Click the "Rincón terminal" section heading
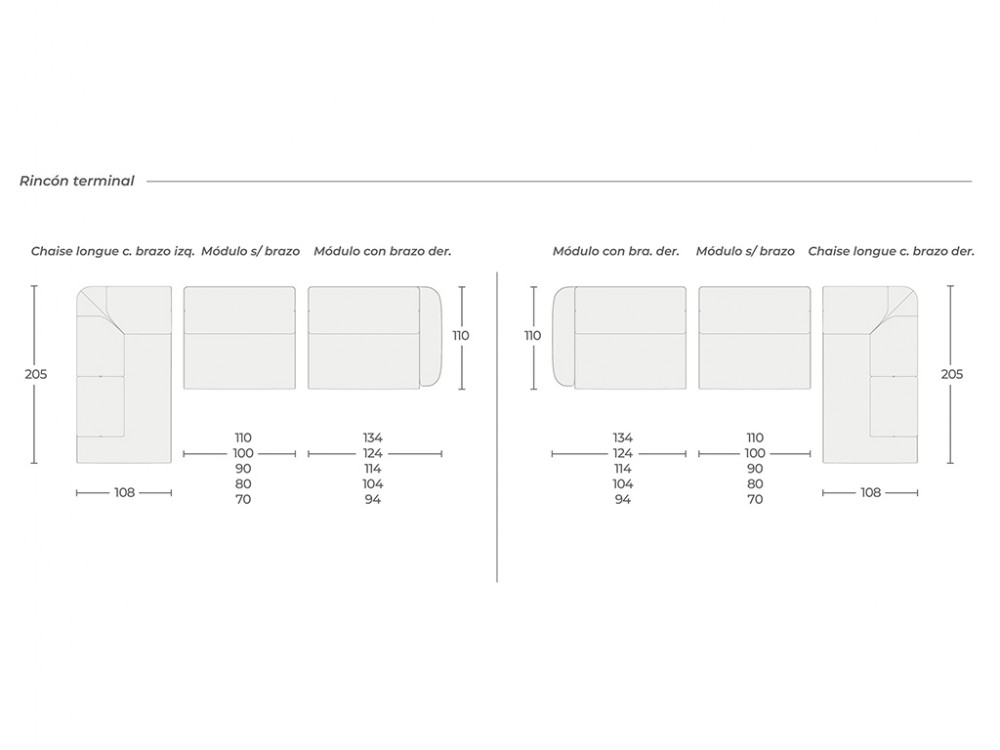The image size is (1000, 750). (77, 181)
